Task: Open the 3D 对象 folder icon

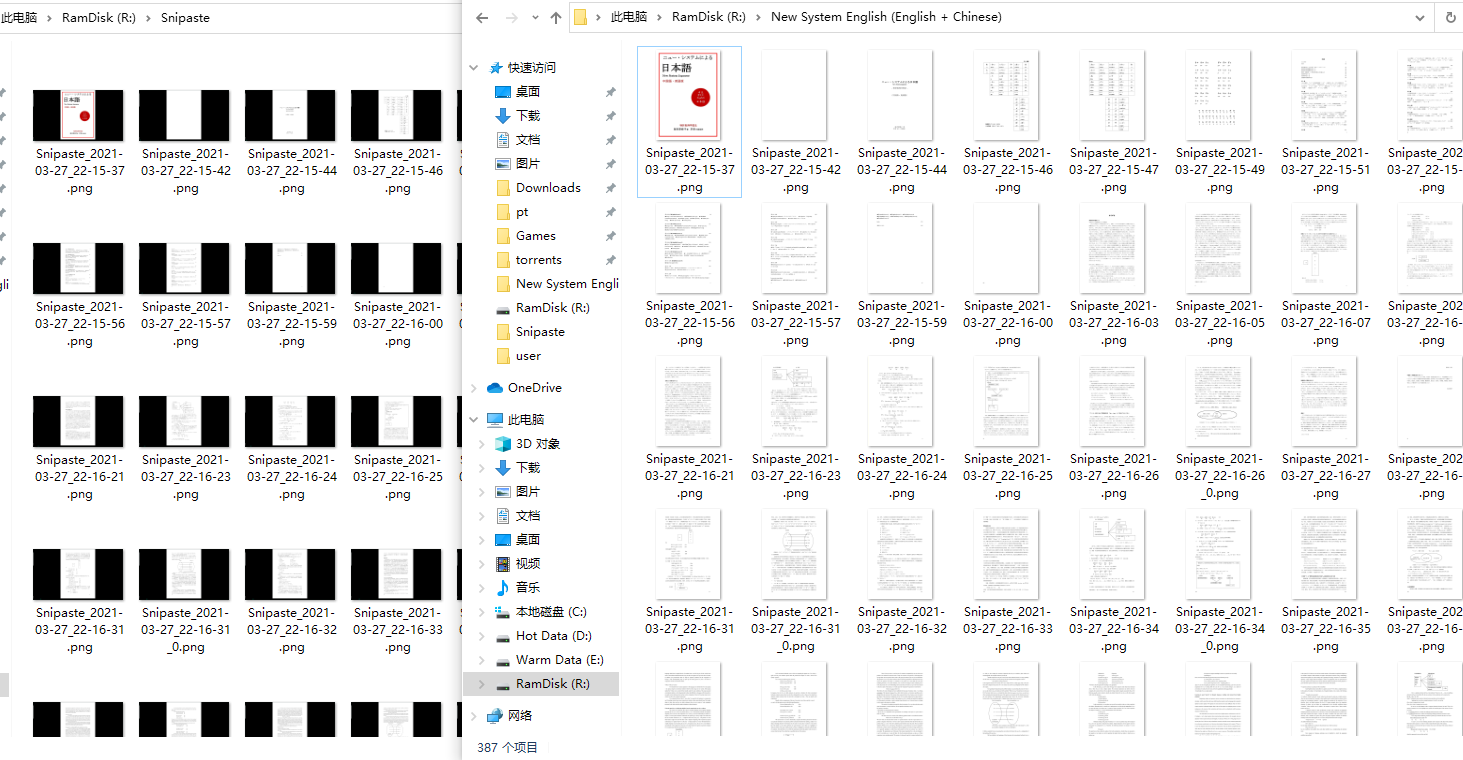Action: 503,443
